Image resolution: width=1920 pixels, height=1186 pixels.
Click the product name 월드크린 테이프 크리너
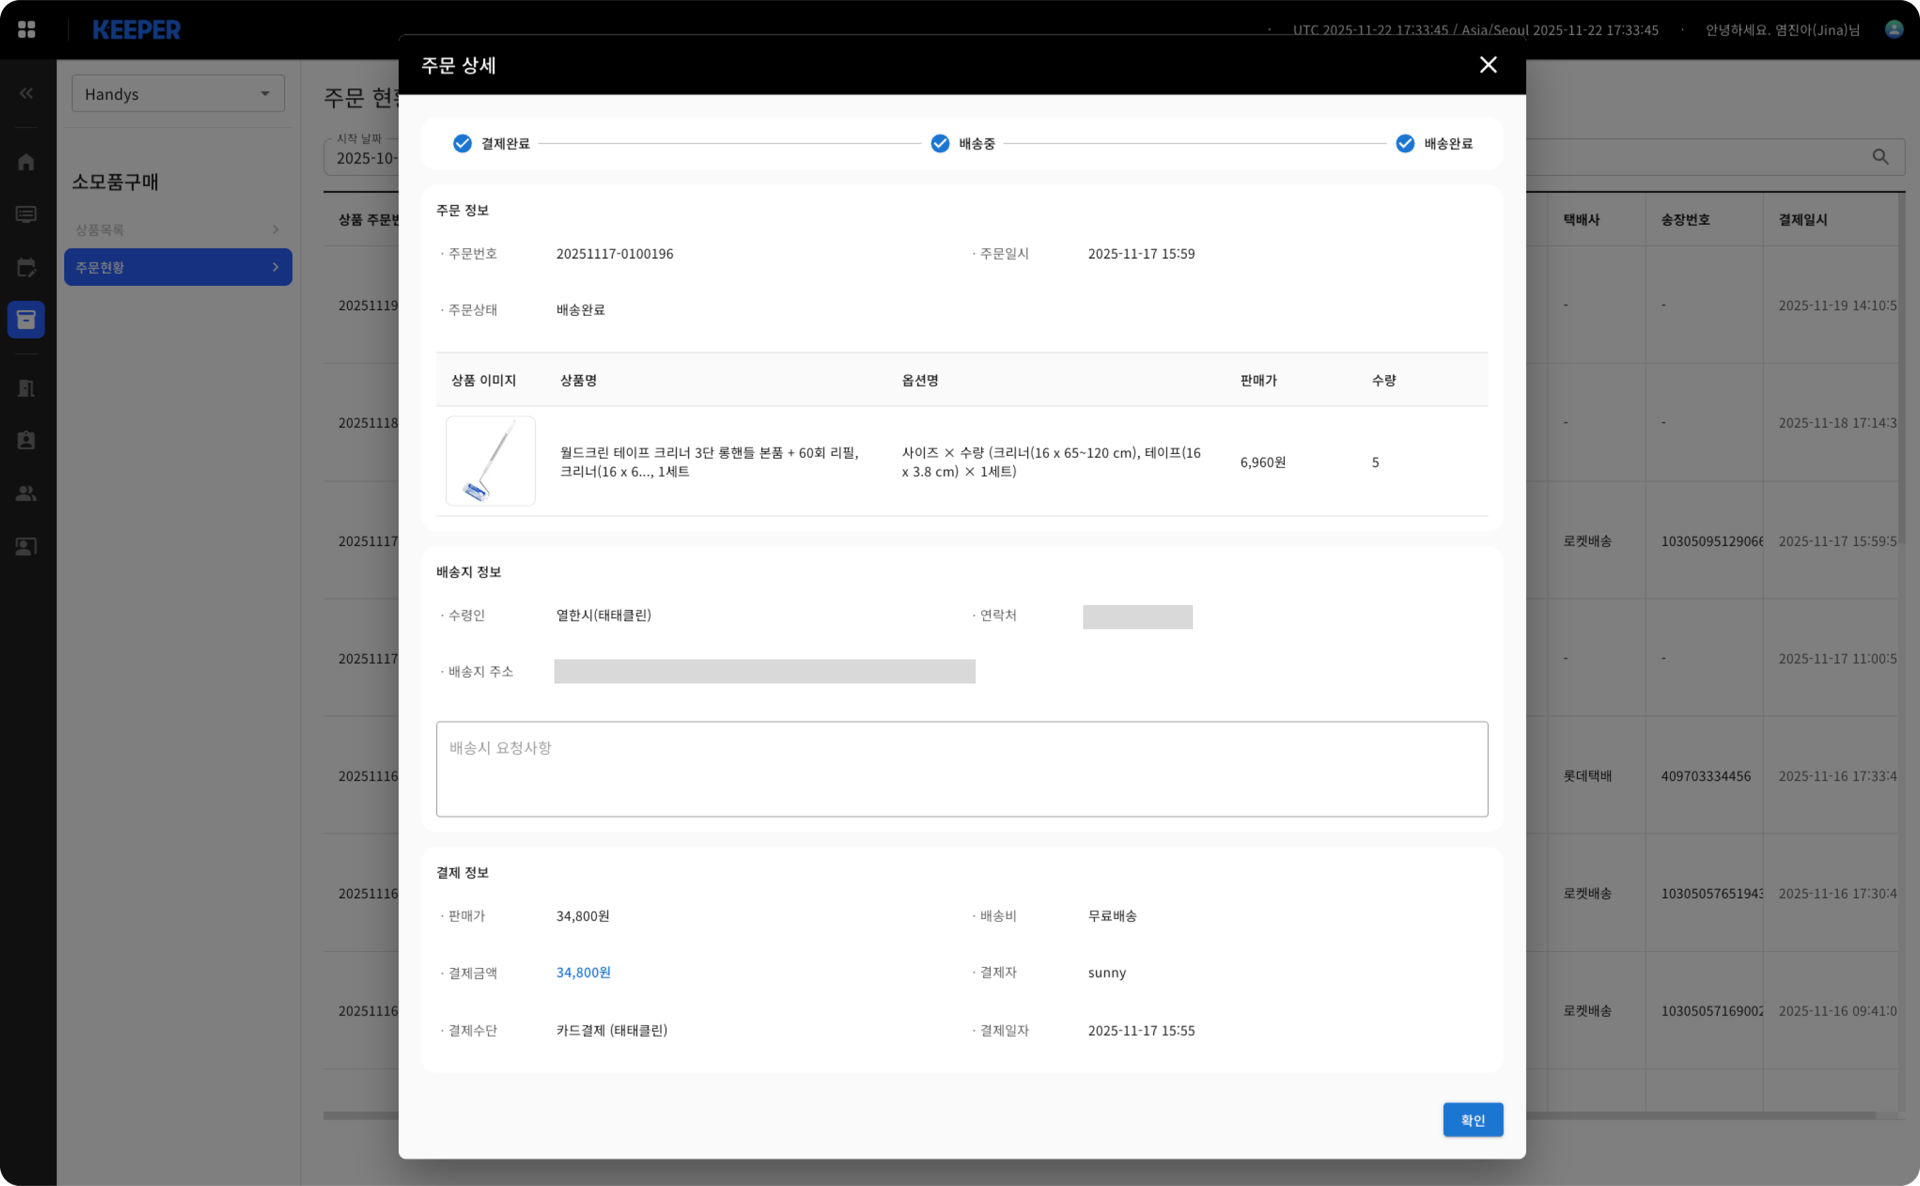tap(709, 462)
